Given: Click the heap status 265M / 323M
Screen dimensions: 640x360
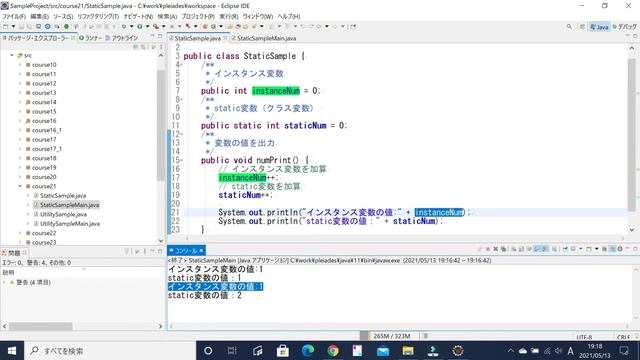Looking at the screenshot, I should (x=391, y=336).
